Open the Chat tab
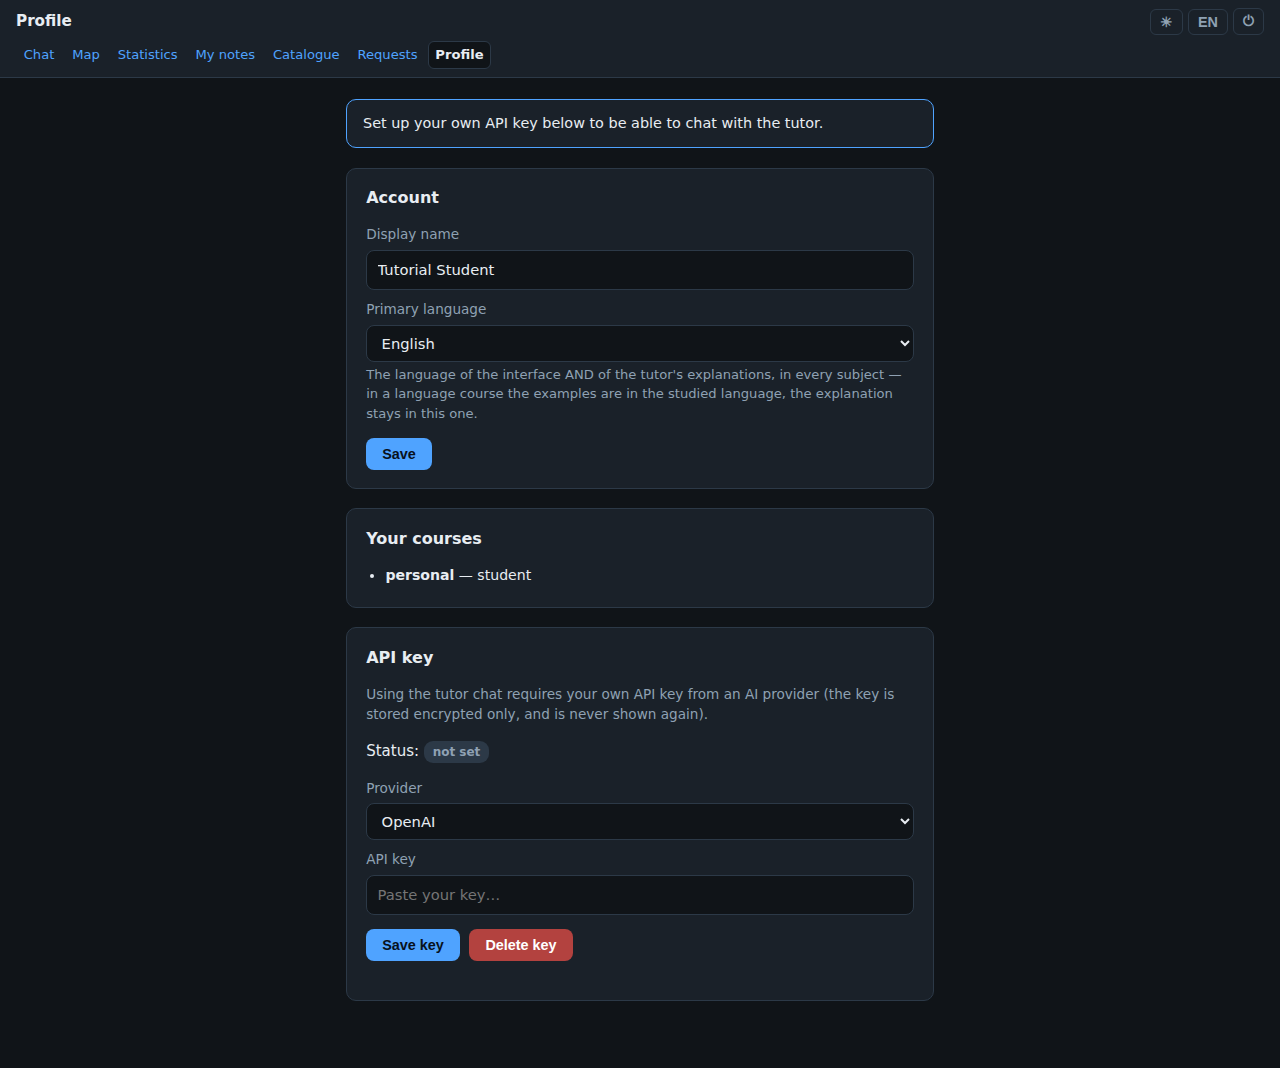The image size is (1280, 1068). [39, 55]
